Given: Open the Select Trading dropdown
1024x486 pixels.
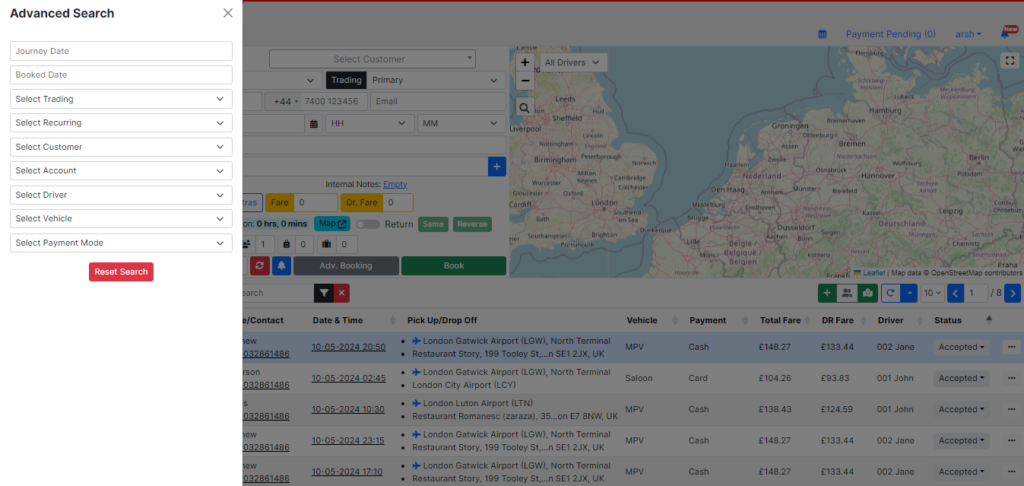Looking at the screenshot, I should tap(121, 99).
